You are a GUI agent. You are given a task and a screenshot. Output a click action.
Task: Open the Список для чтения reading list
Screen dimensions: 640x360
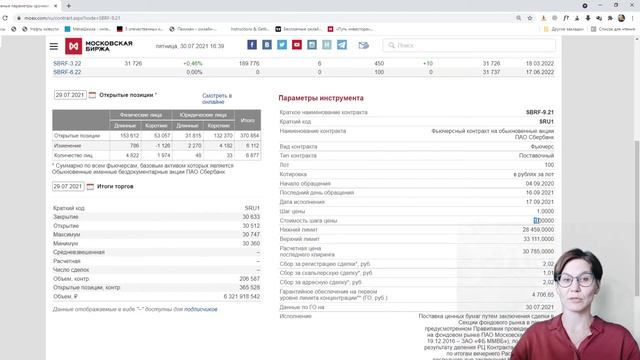(613, 29)
